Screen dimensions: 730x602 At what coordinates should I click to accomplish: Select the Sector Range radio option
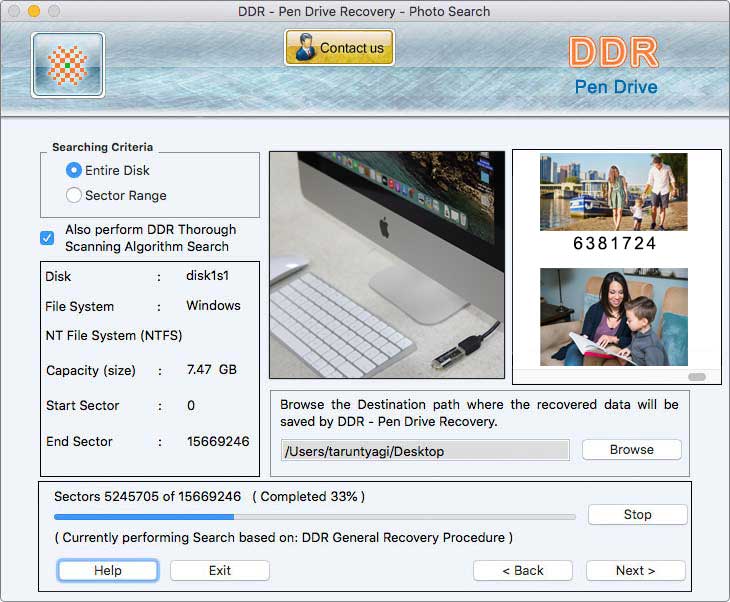[x=74, y=195]
